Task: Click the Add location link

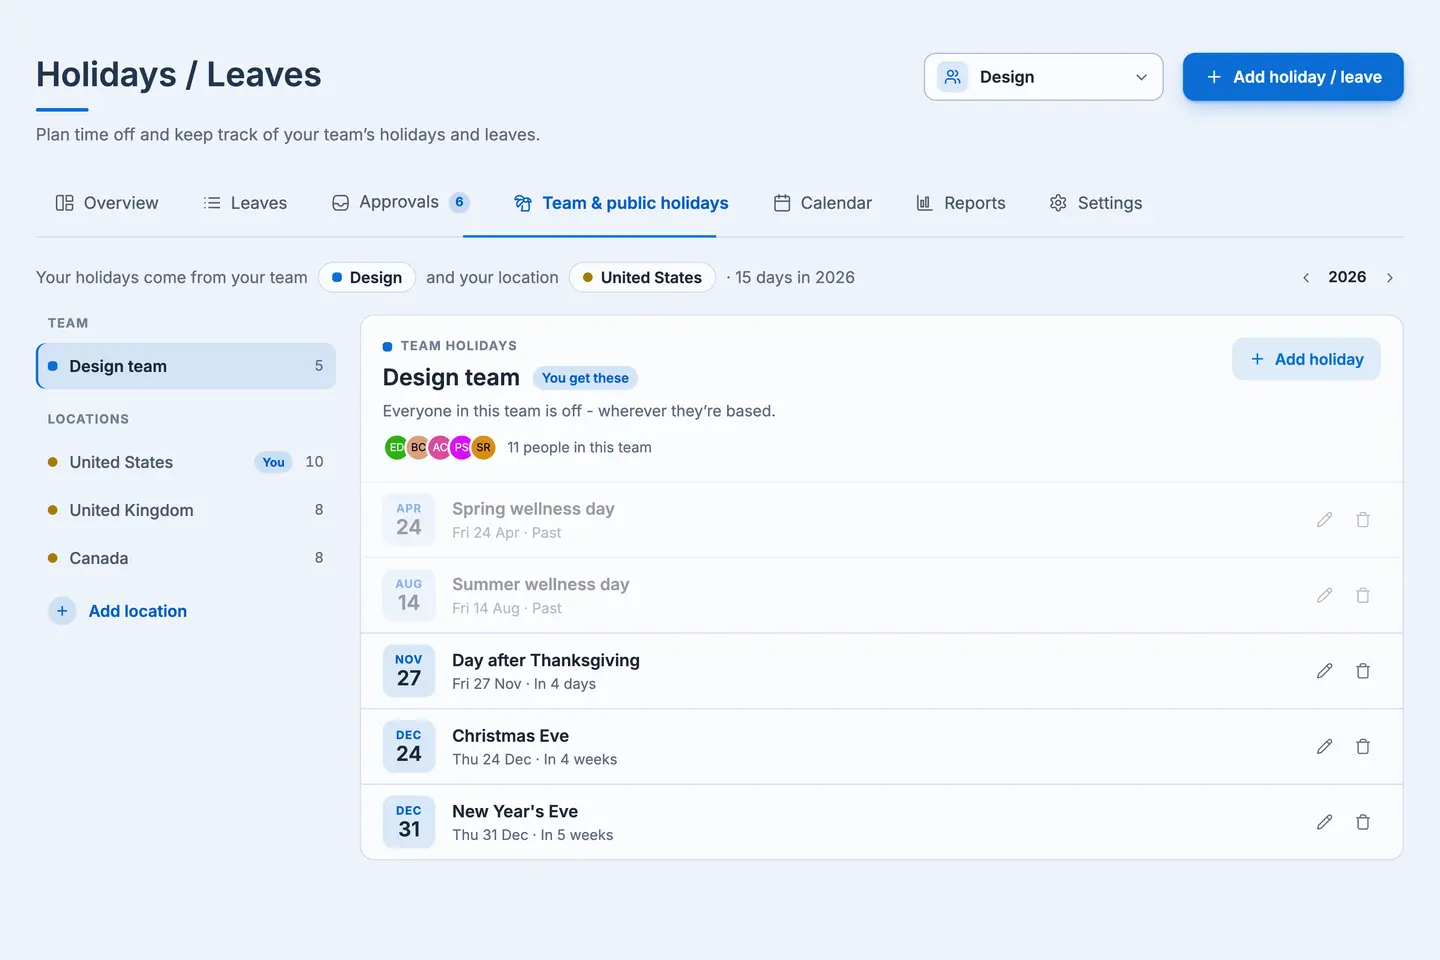Action: [138, 611]
